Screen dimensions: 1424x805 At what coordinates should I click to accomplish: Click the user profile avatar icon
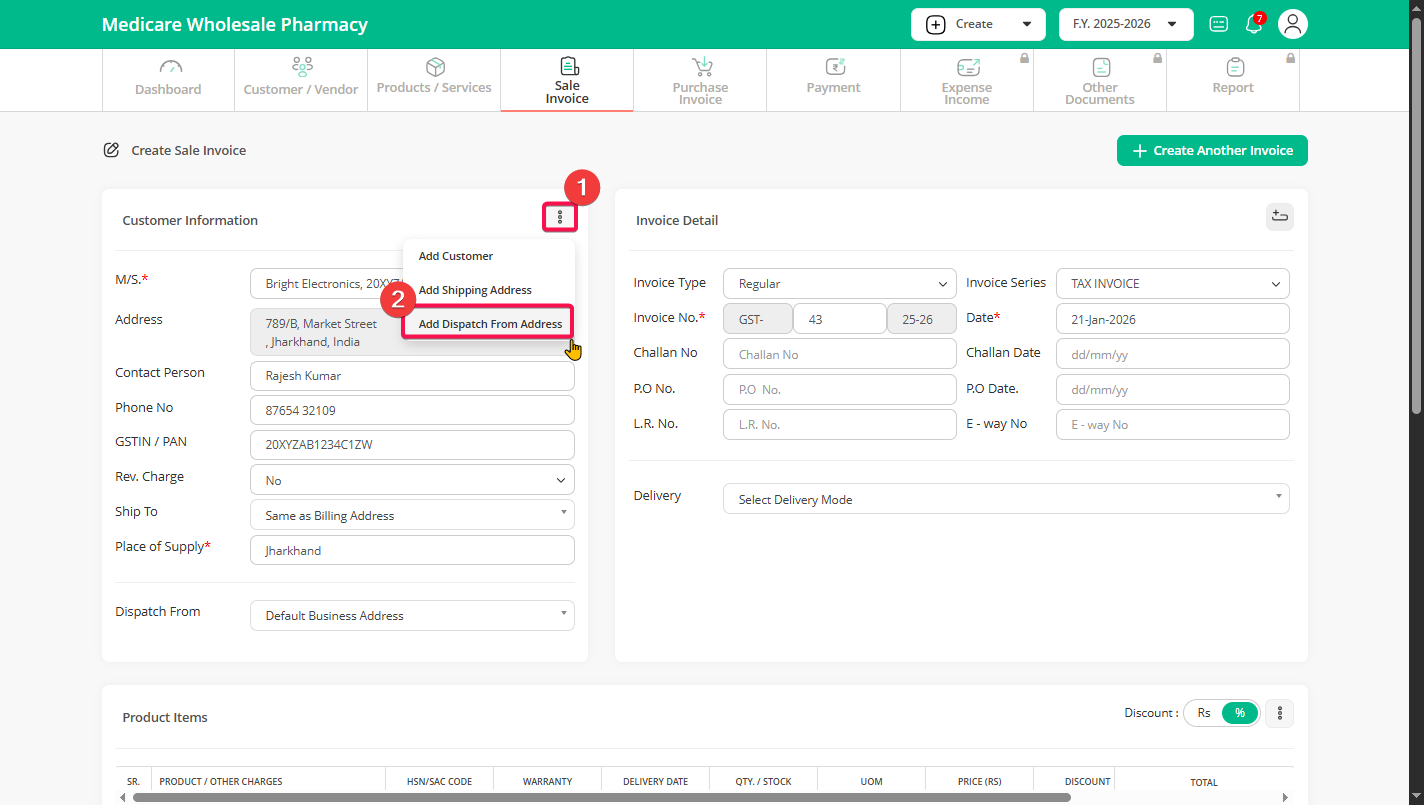1293,25
